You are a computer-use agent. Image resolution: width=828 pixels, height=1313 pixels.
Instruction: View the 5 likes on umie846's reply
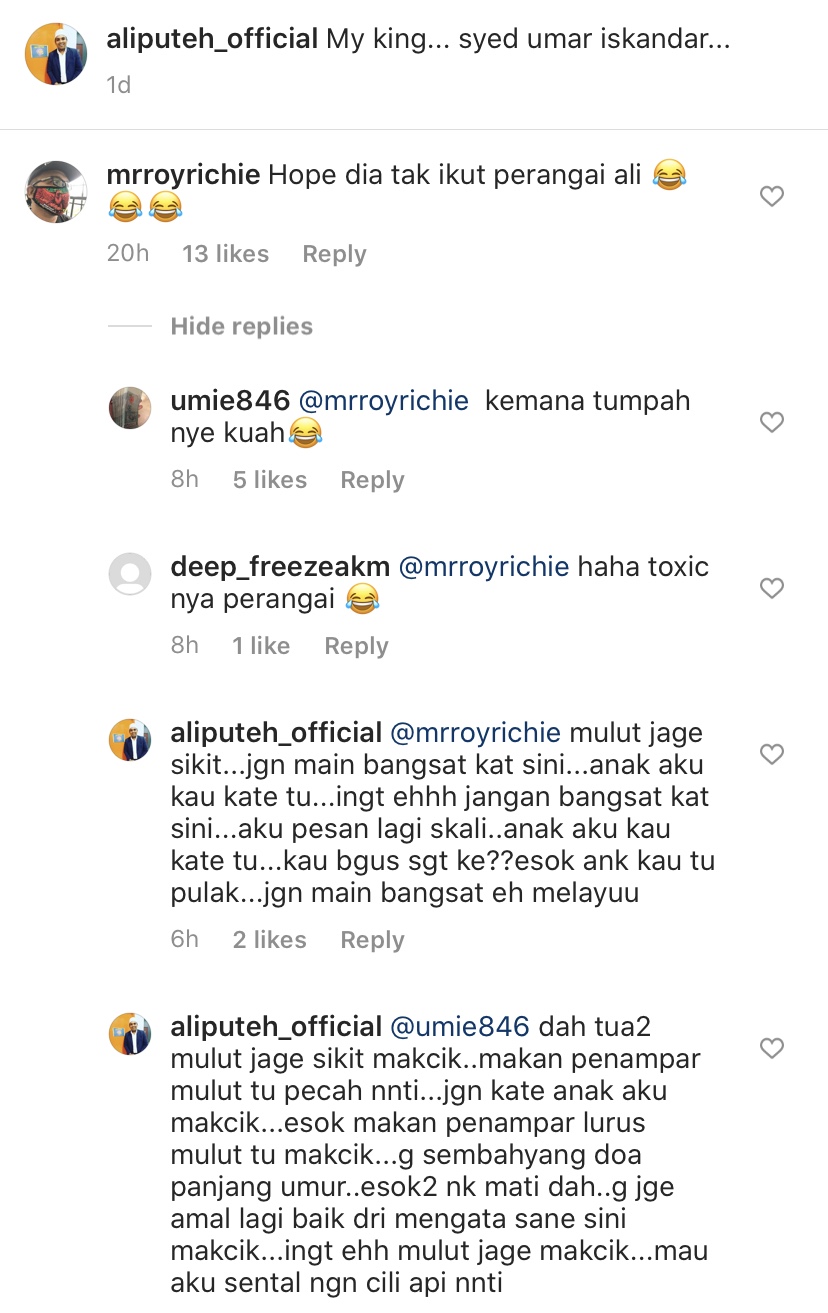(270, 480)
